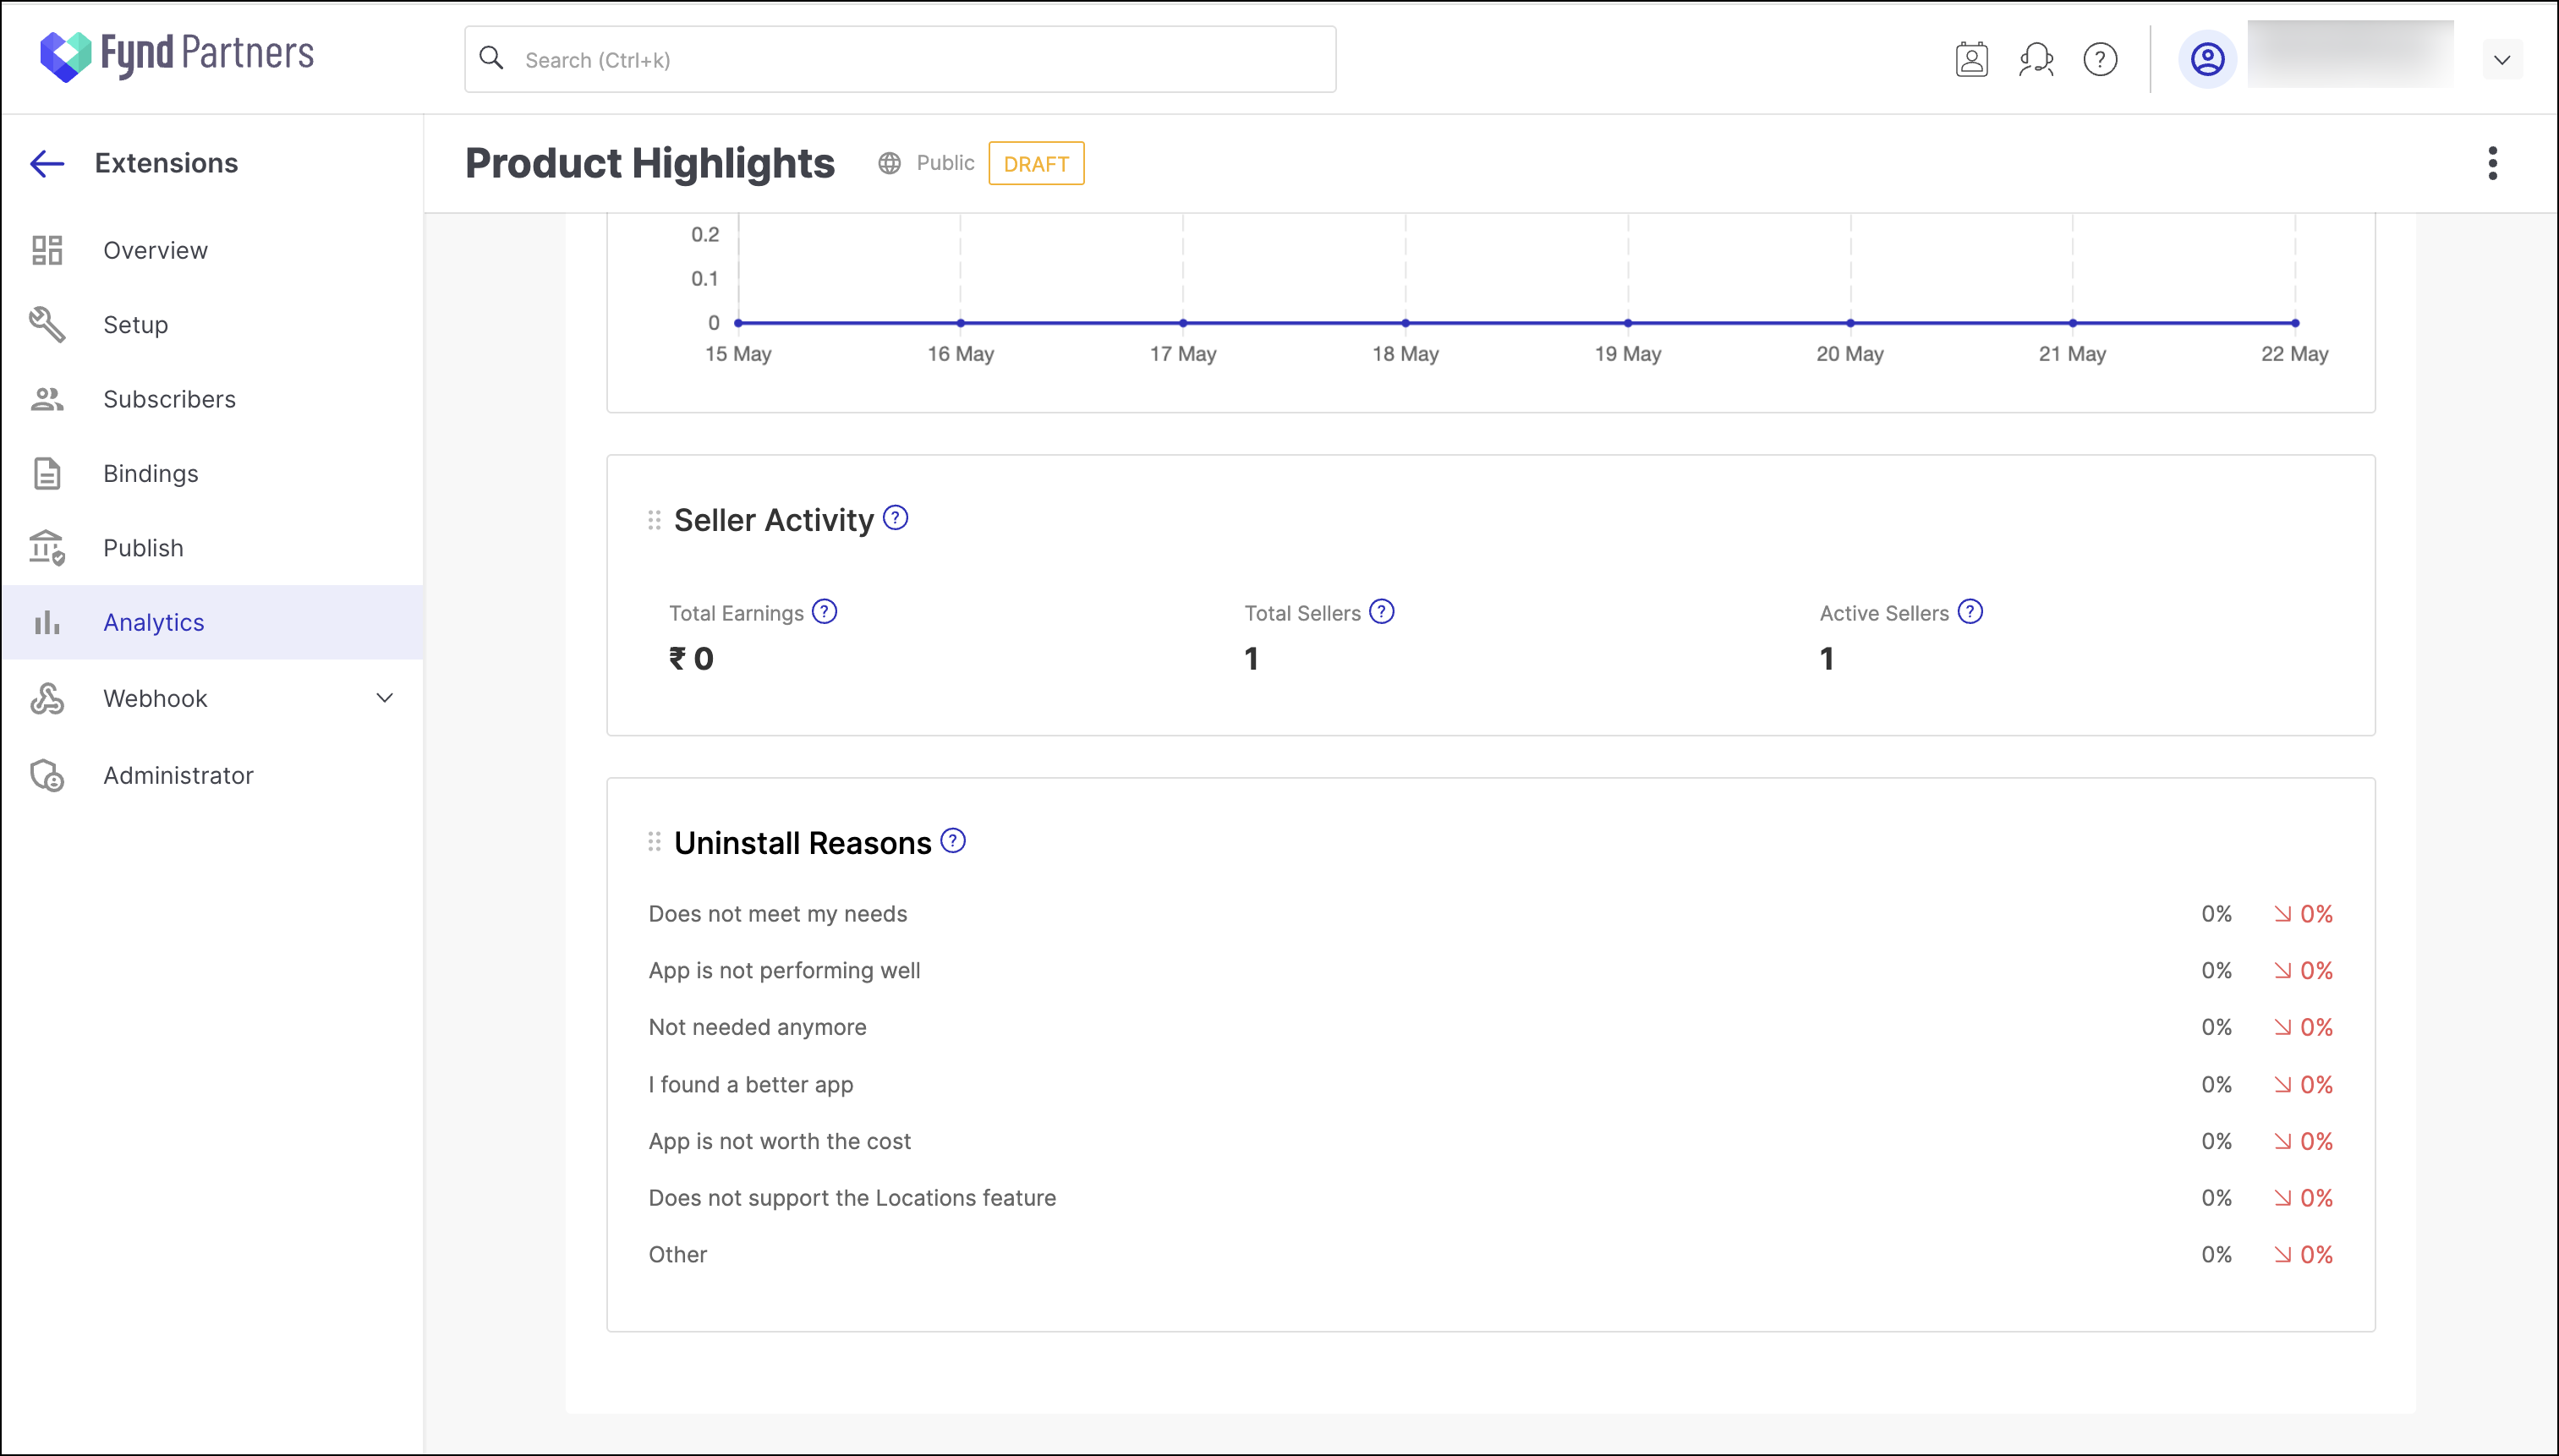Click "I found a better app" row

coord(1490,1084)
